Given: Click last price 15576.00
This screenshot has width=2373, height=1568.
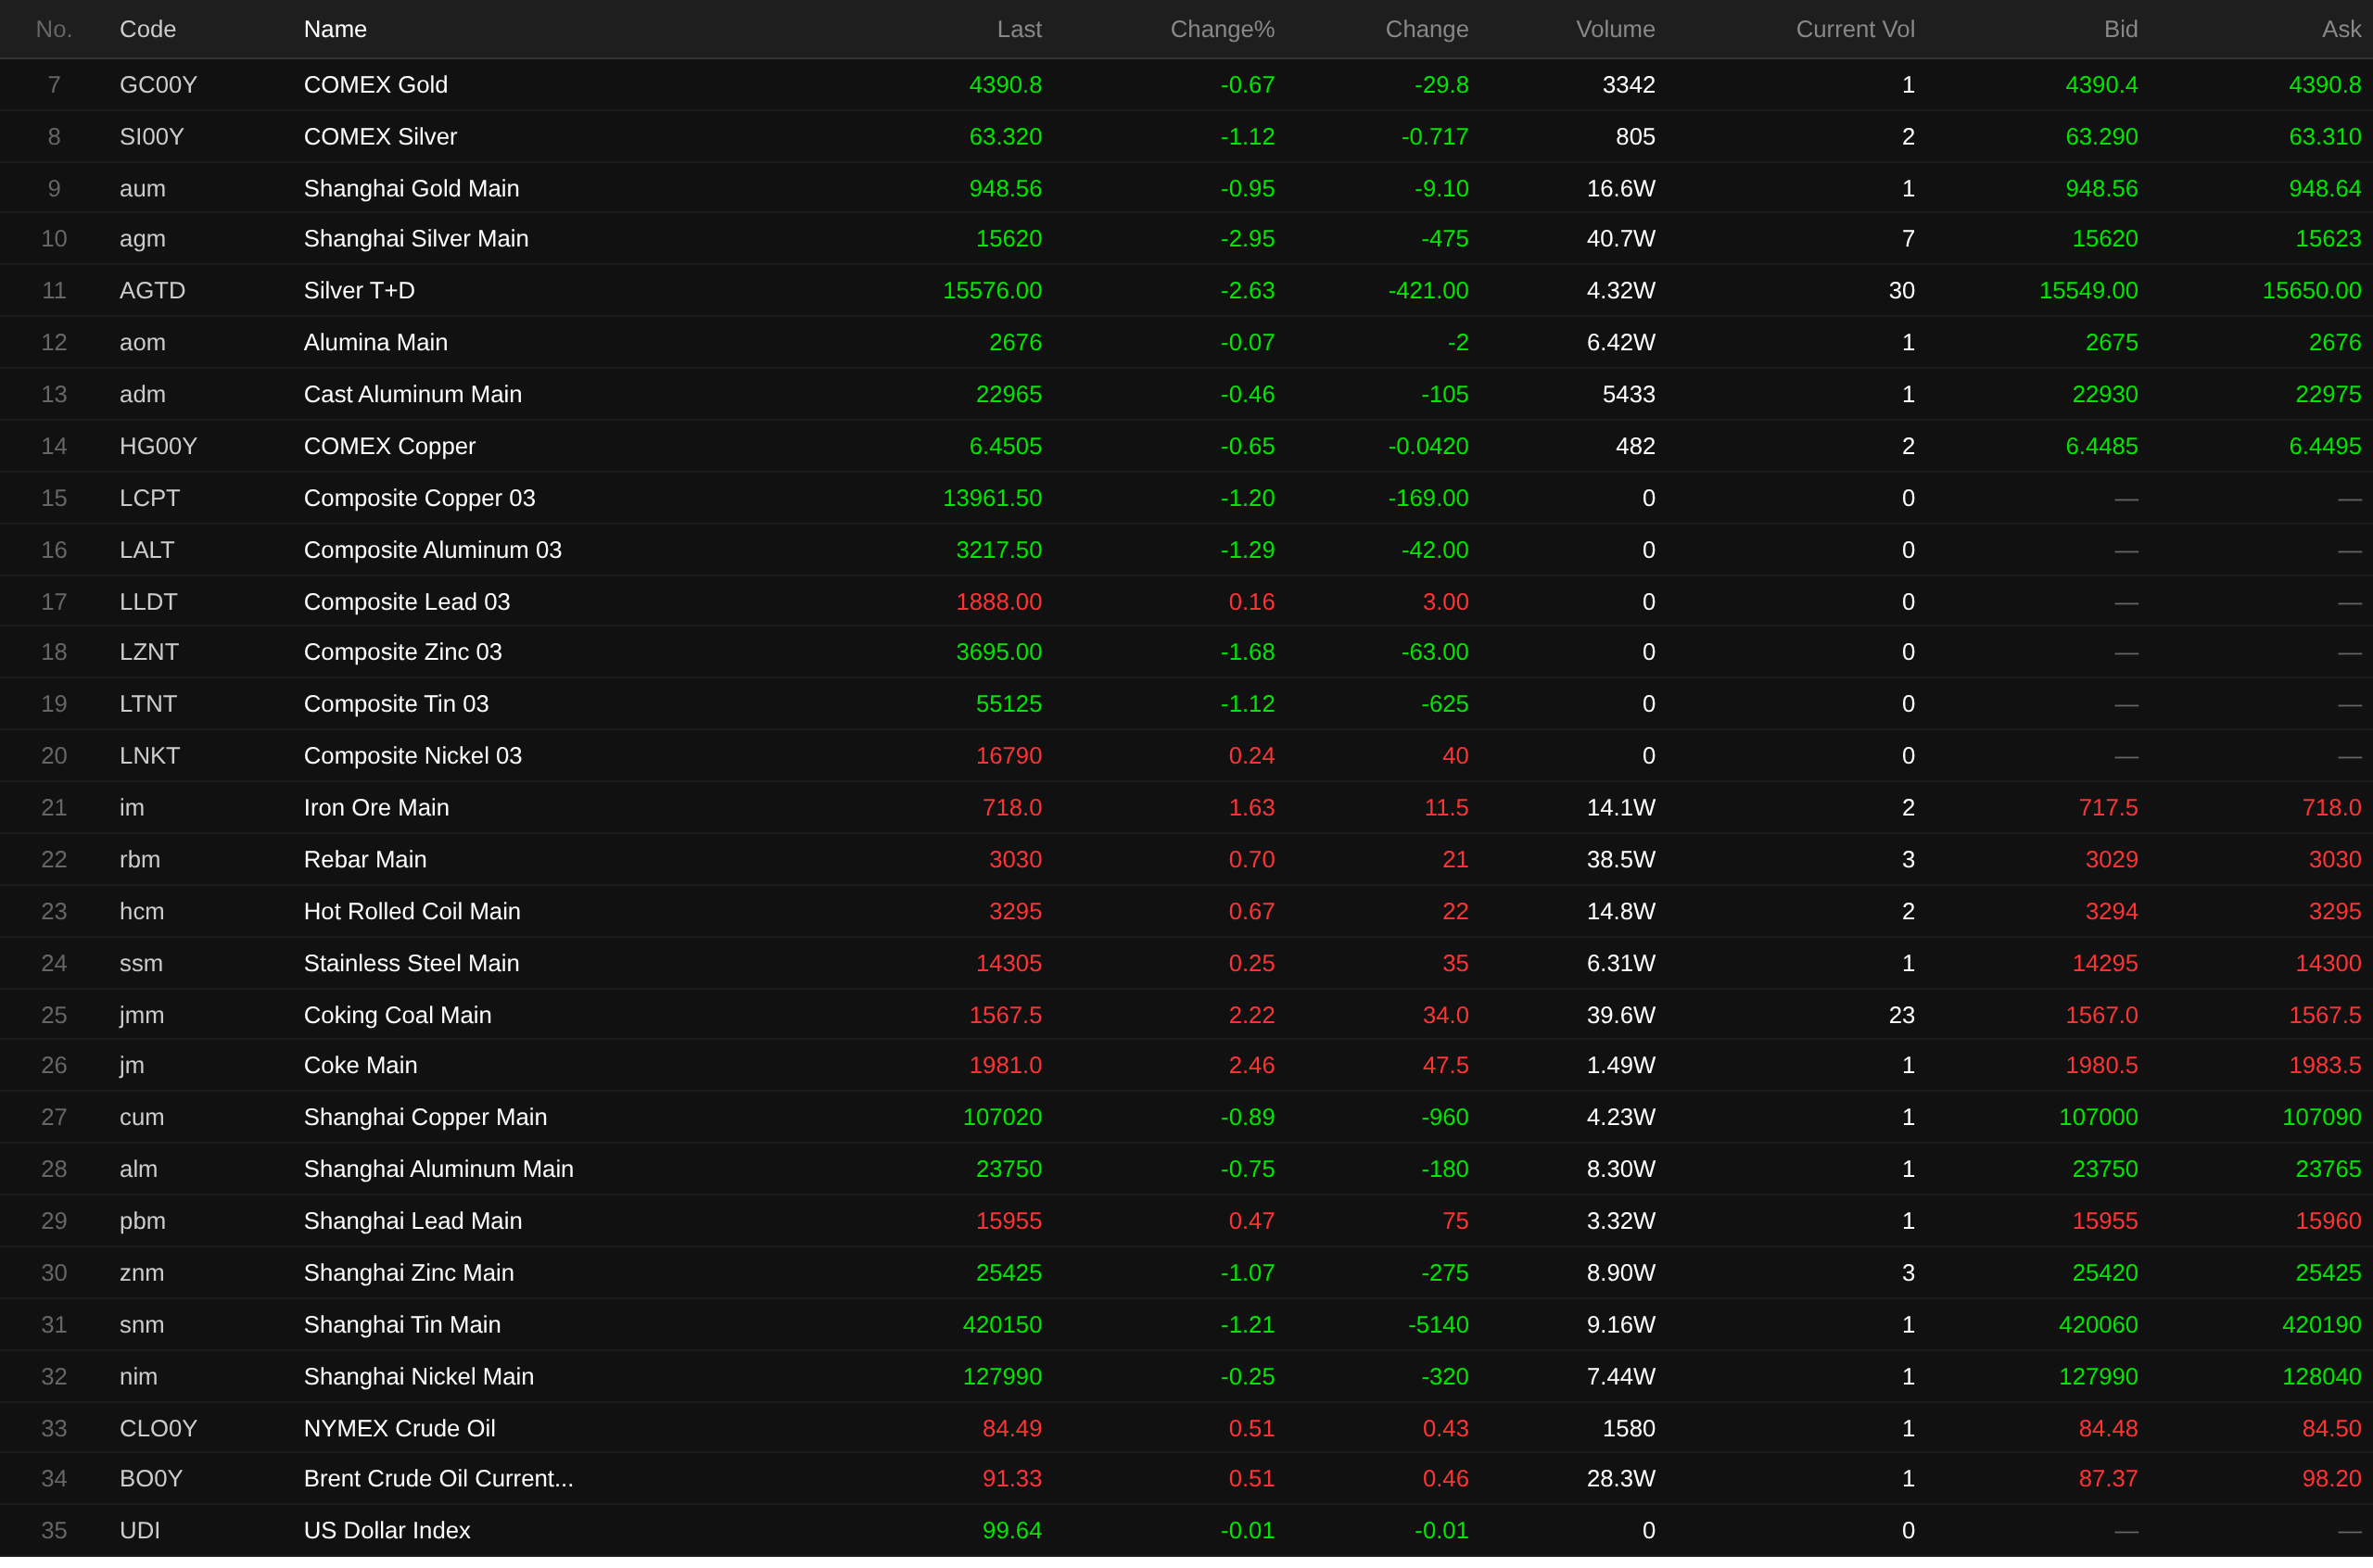Looking at the screenshot, I should [x=992, y=291].
